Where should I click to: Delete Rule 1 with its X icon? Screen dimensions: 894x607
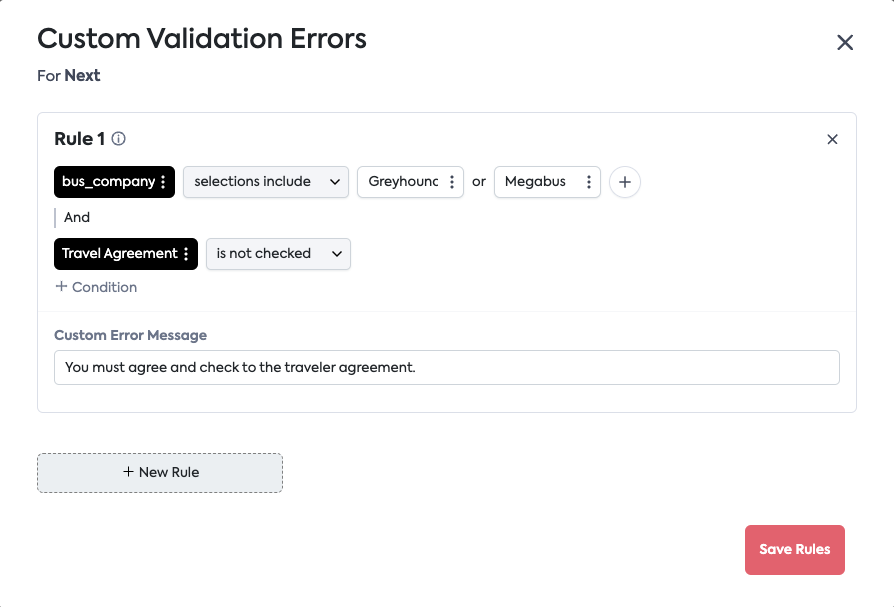832,139
